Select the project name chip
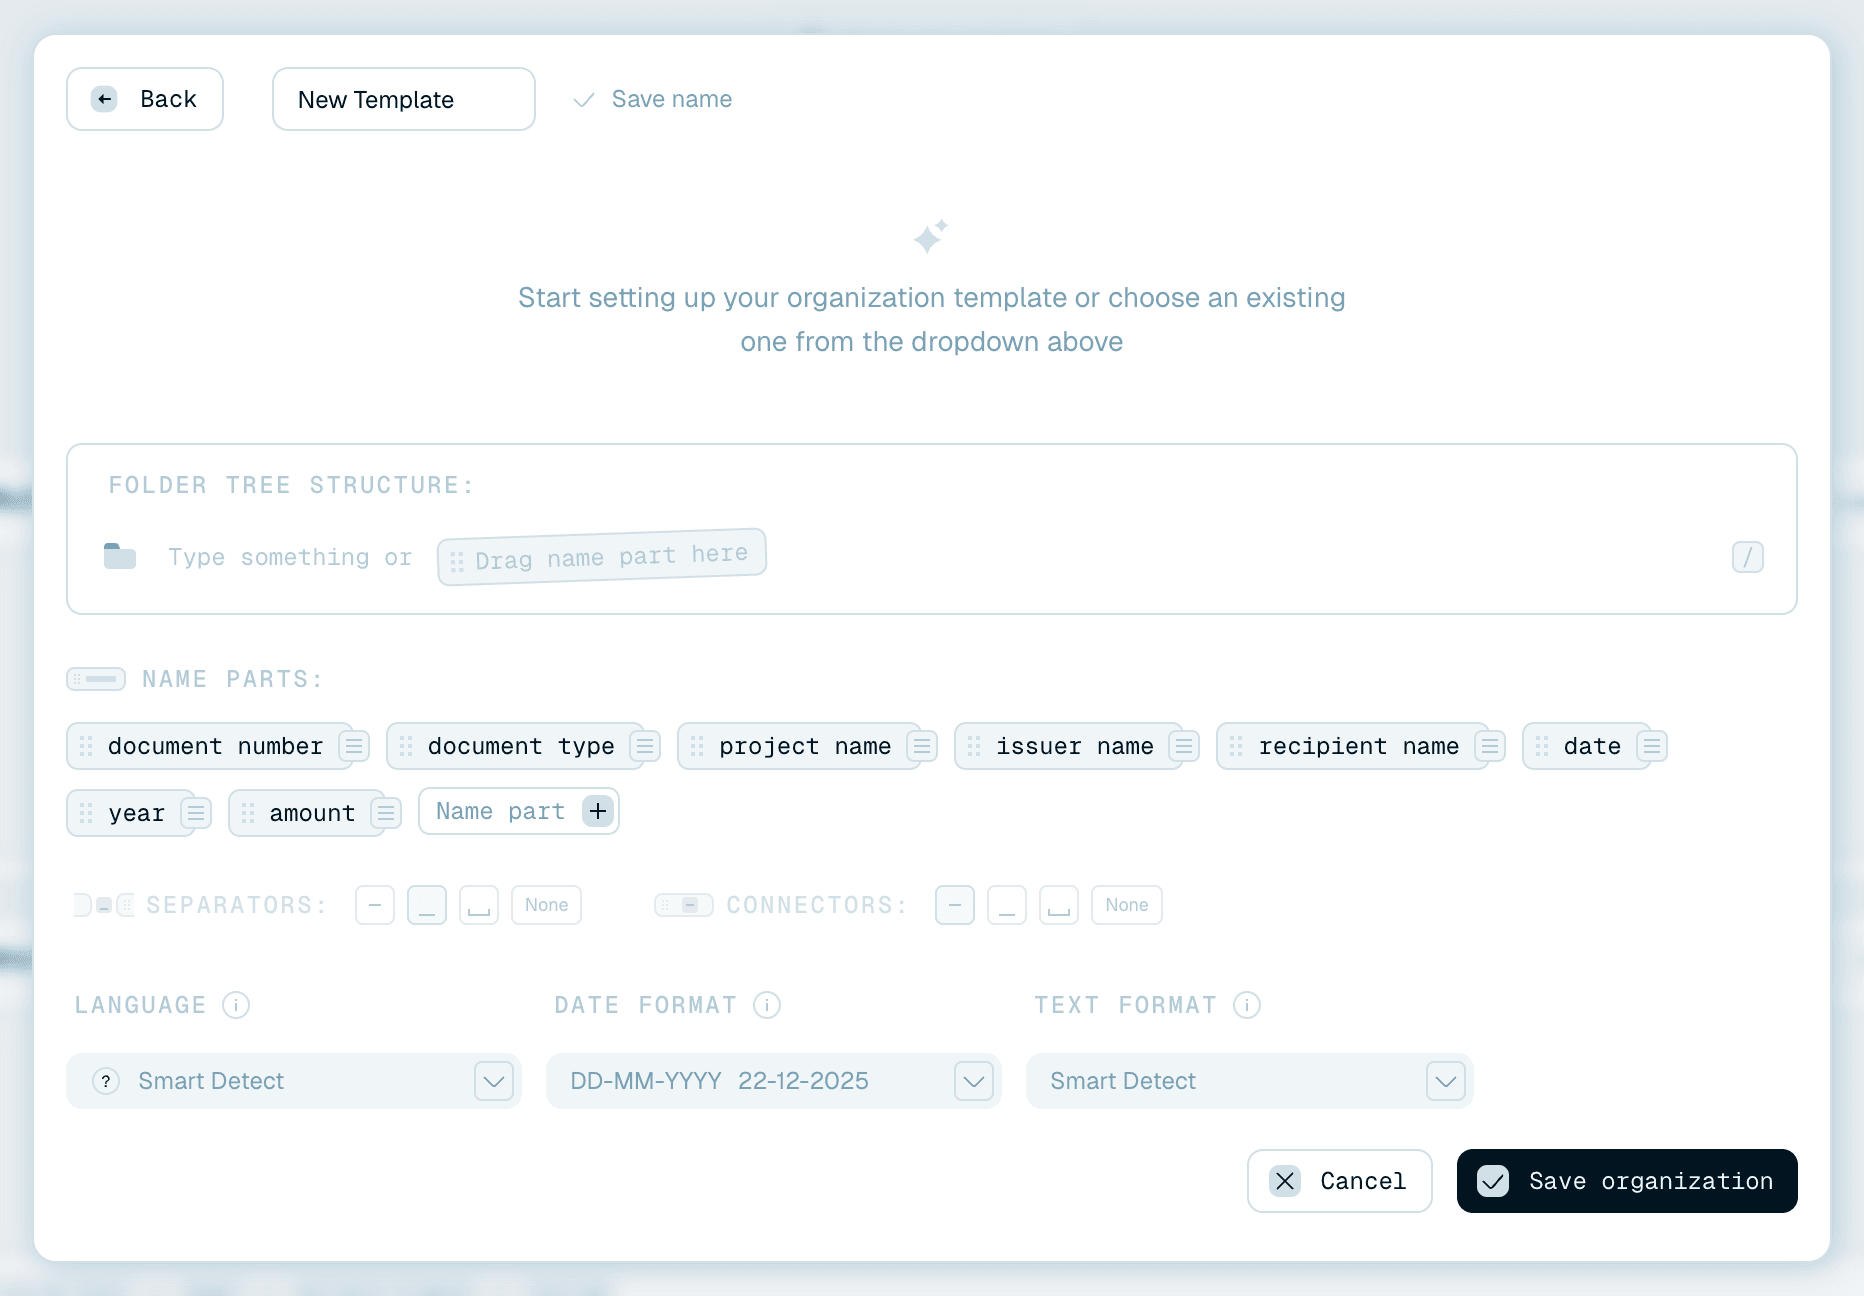 point(799,746)
